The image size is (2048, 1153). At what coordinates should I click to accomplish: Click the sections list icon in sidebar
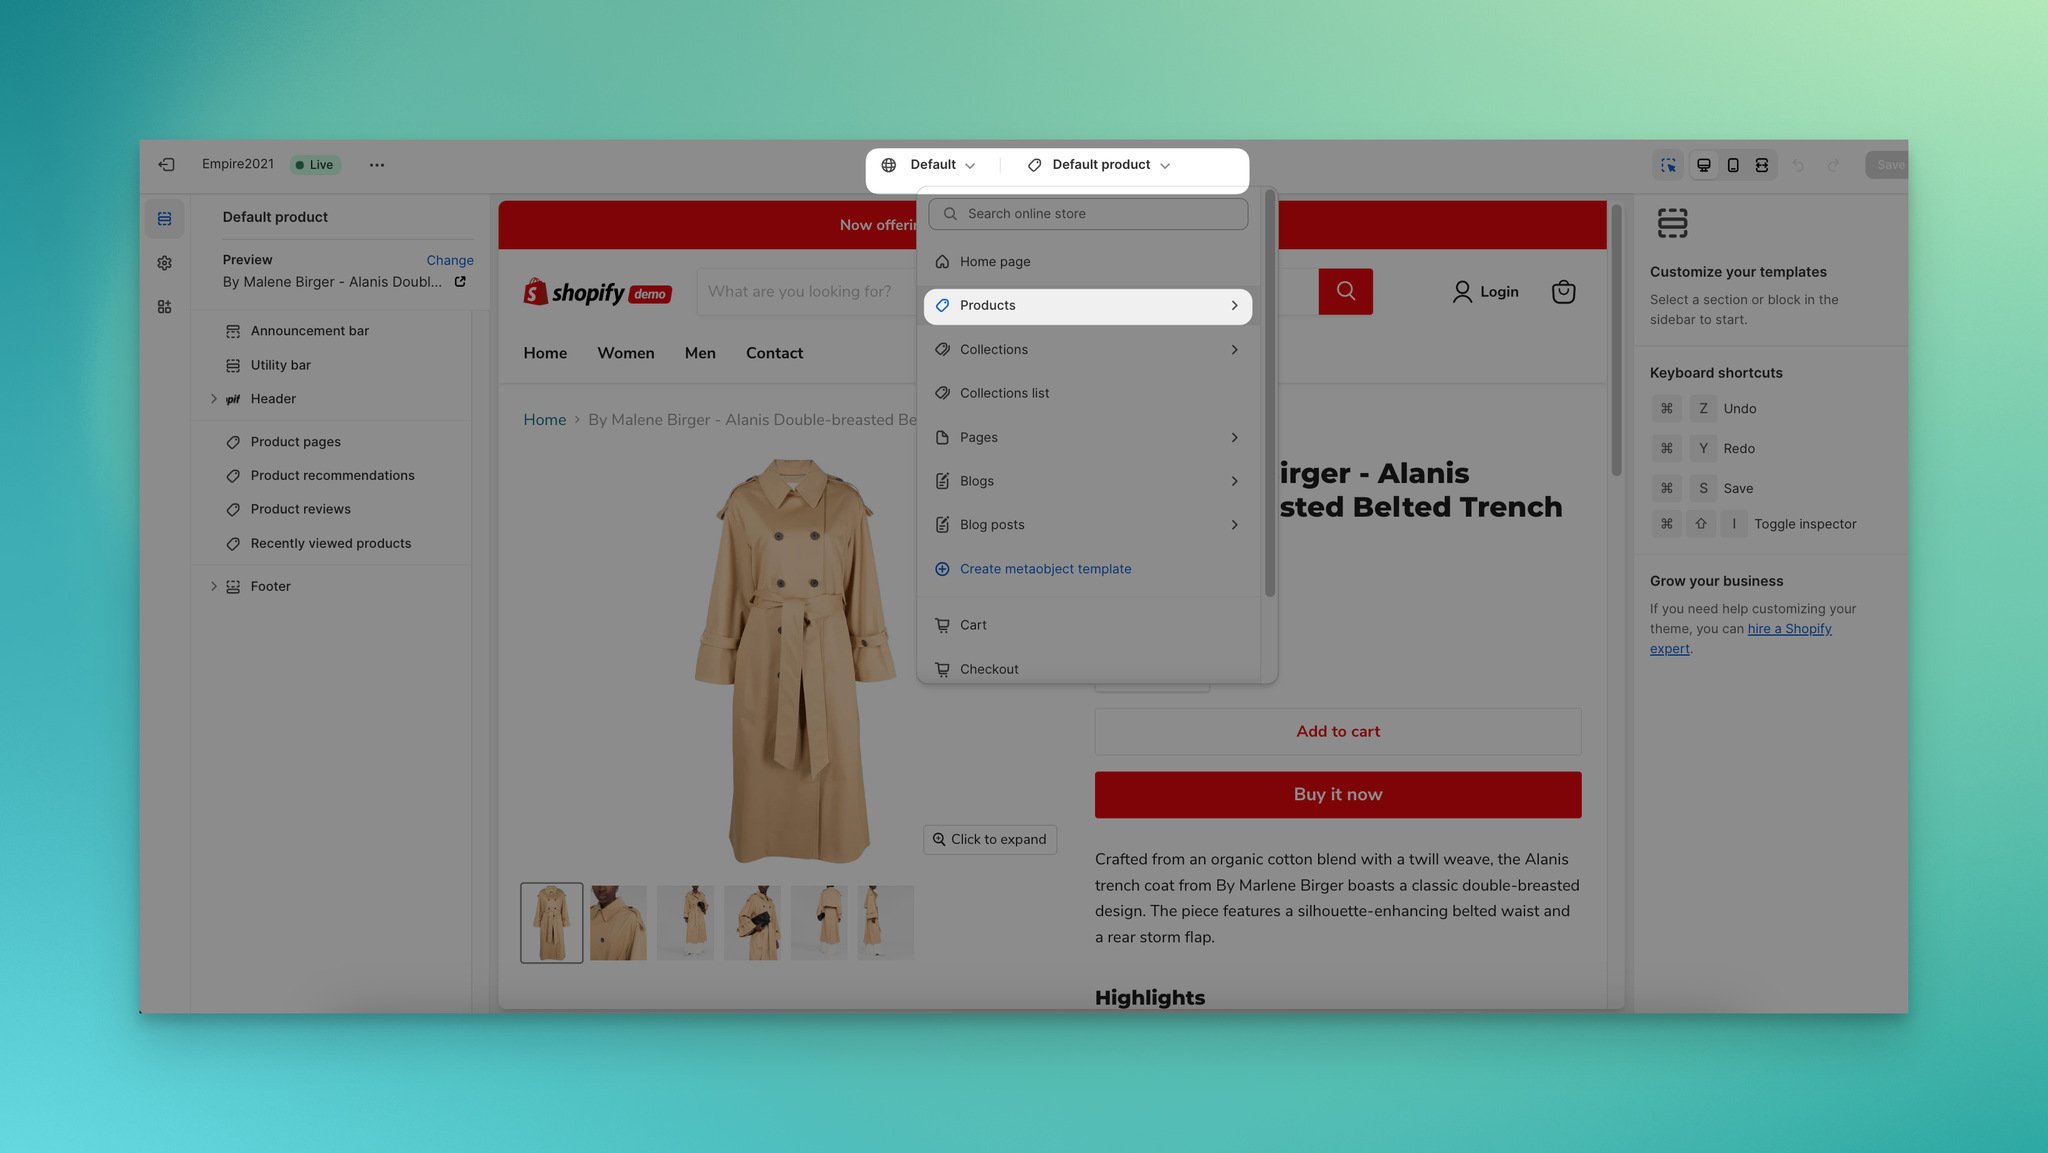[x=165, y=218]
